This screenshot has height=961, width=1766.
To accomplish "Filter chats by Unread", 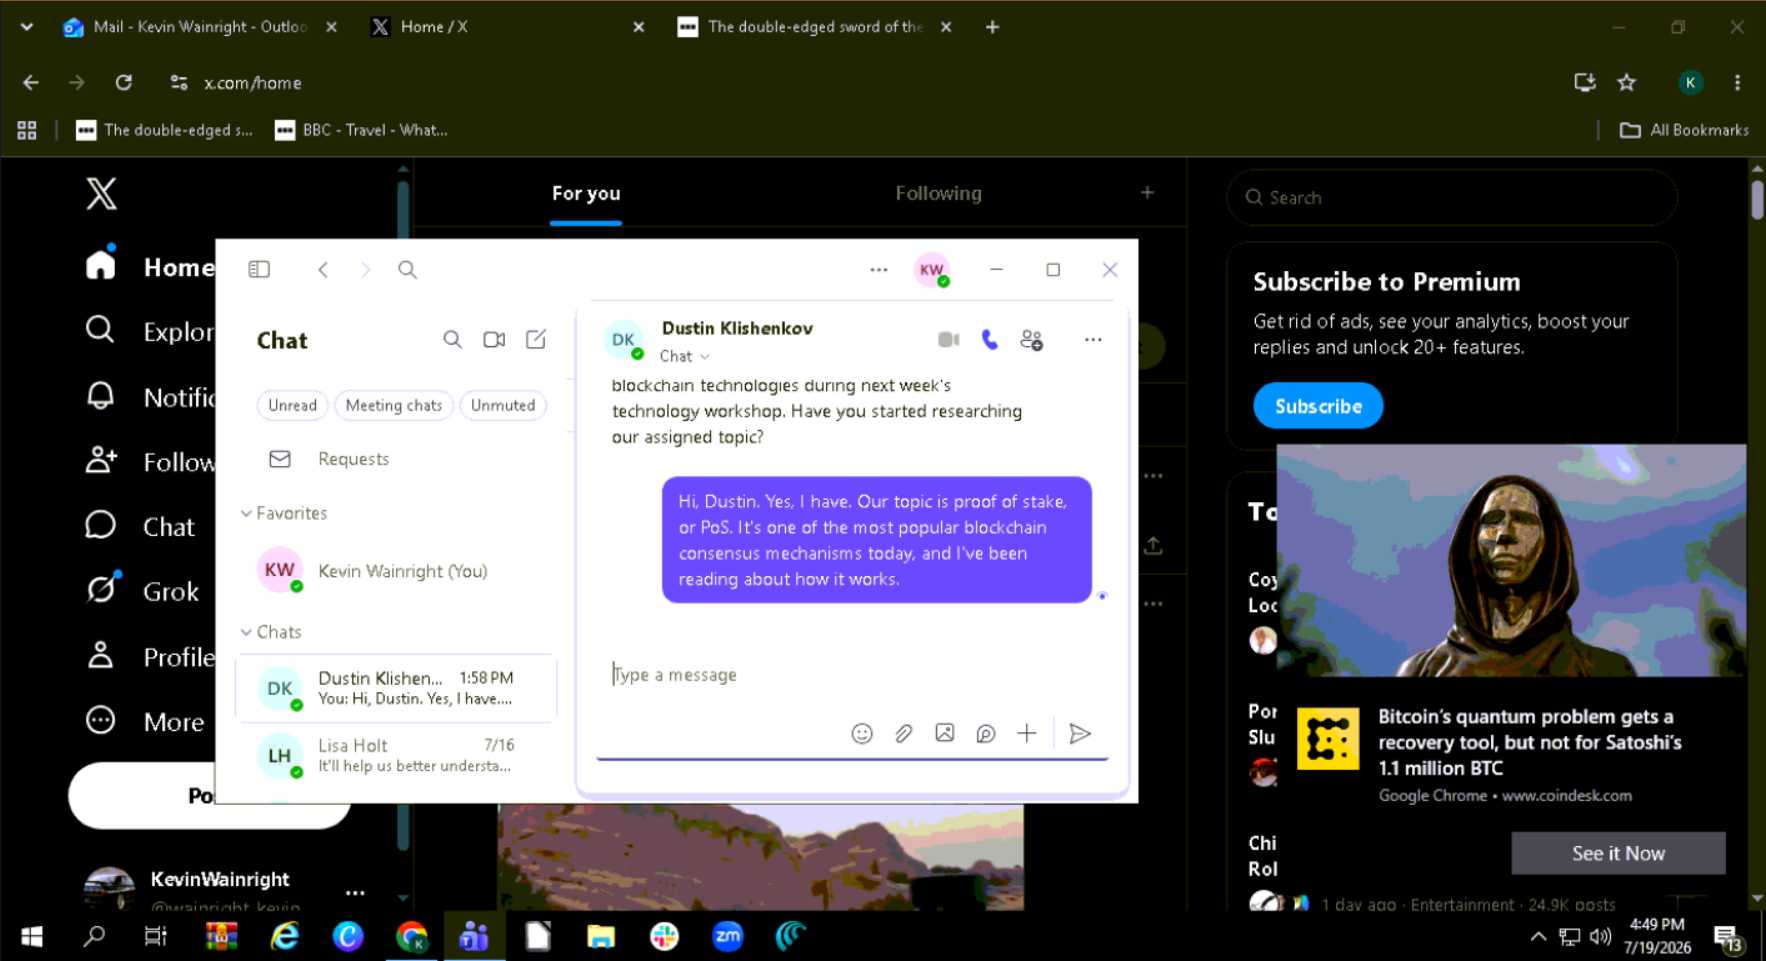I will click(292, 405).
